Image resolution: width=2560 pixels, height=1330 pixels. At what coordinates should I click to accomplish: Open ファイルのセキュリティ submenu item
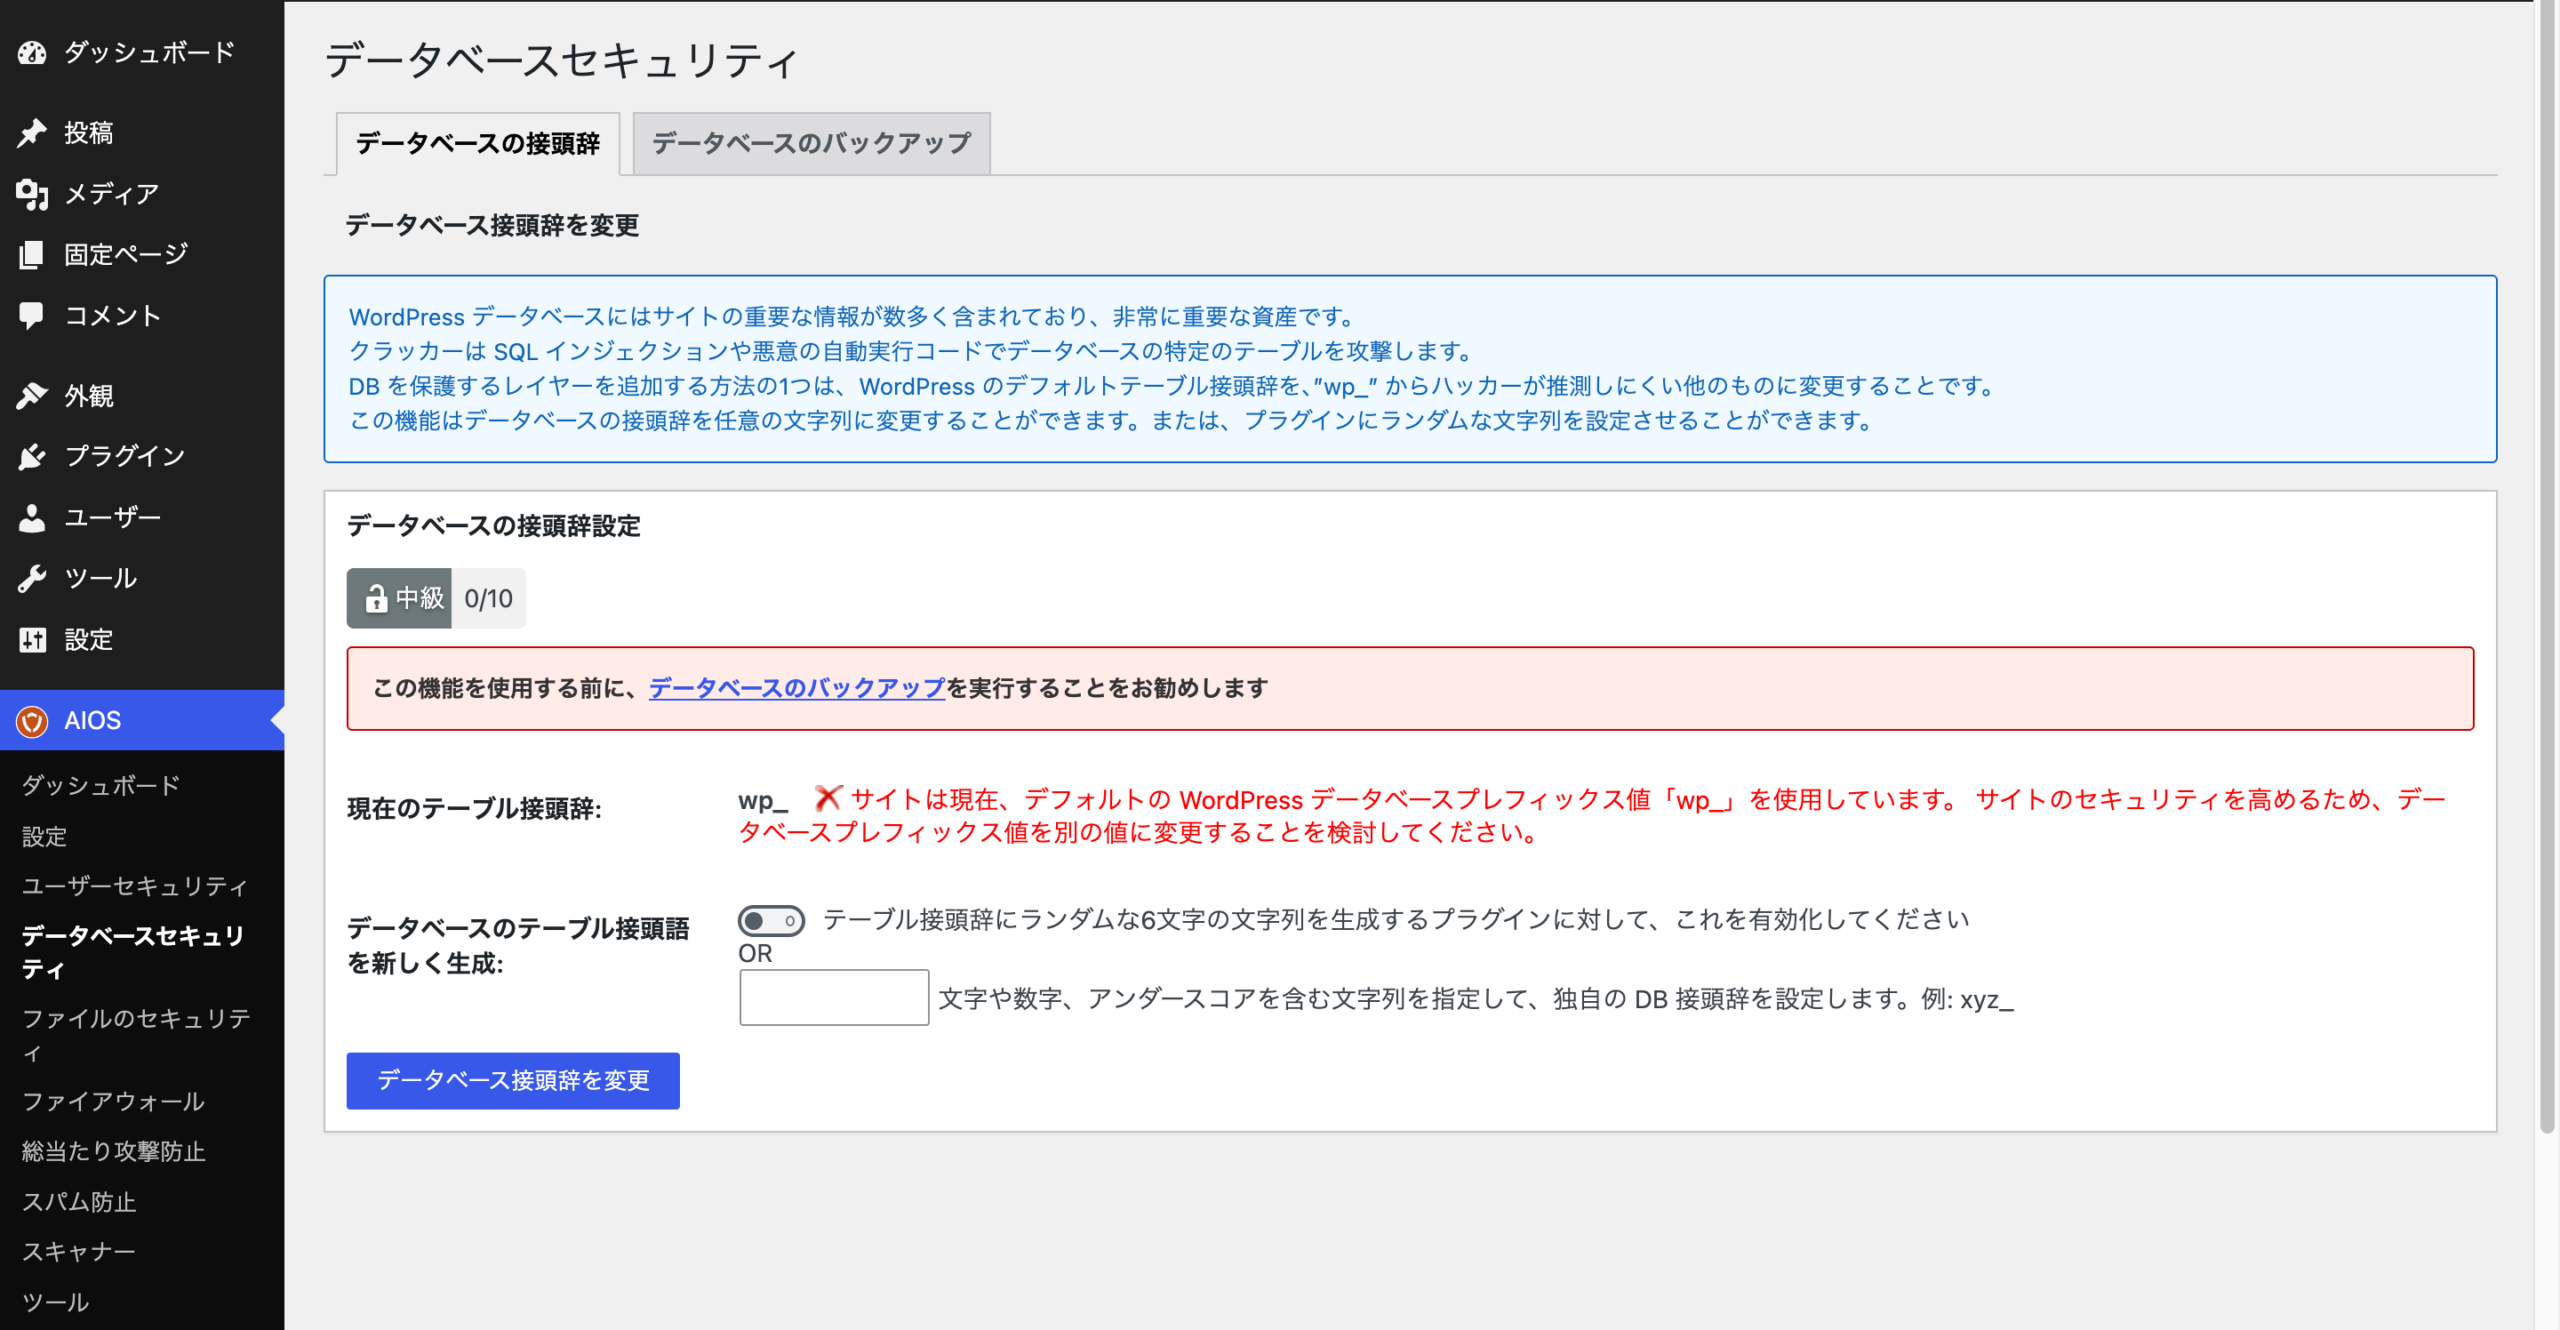(137, 1035)
